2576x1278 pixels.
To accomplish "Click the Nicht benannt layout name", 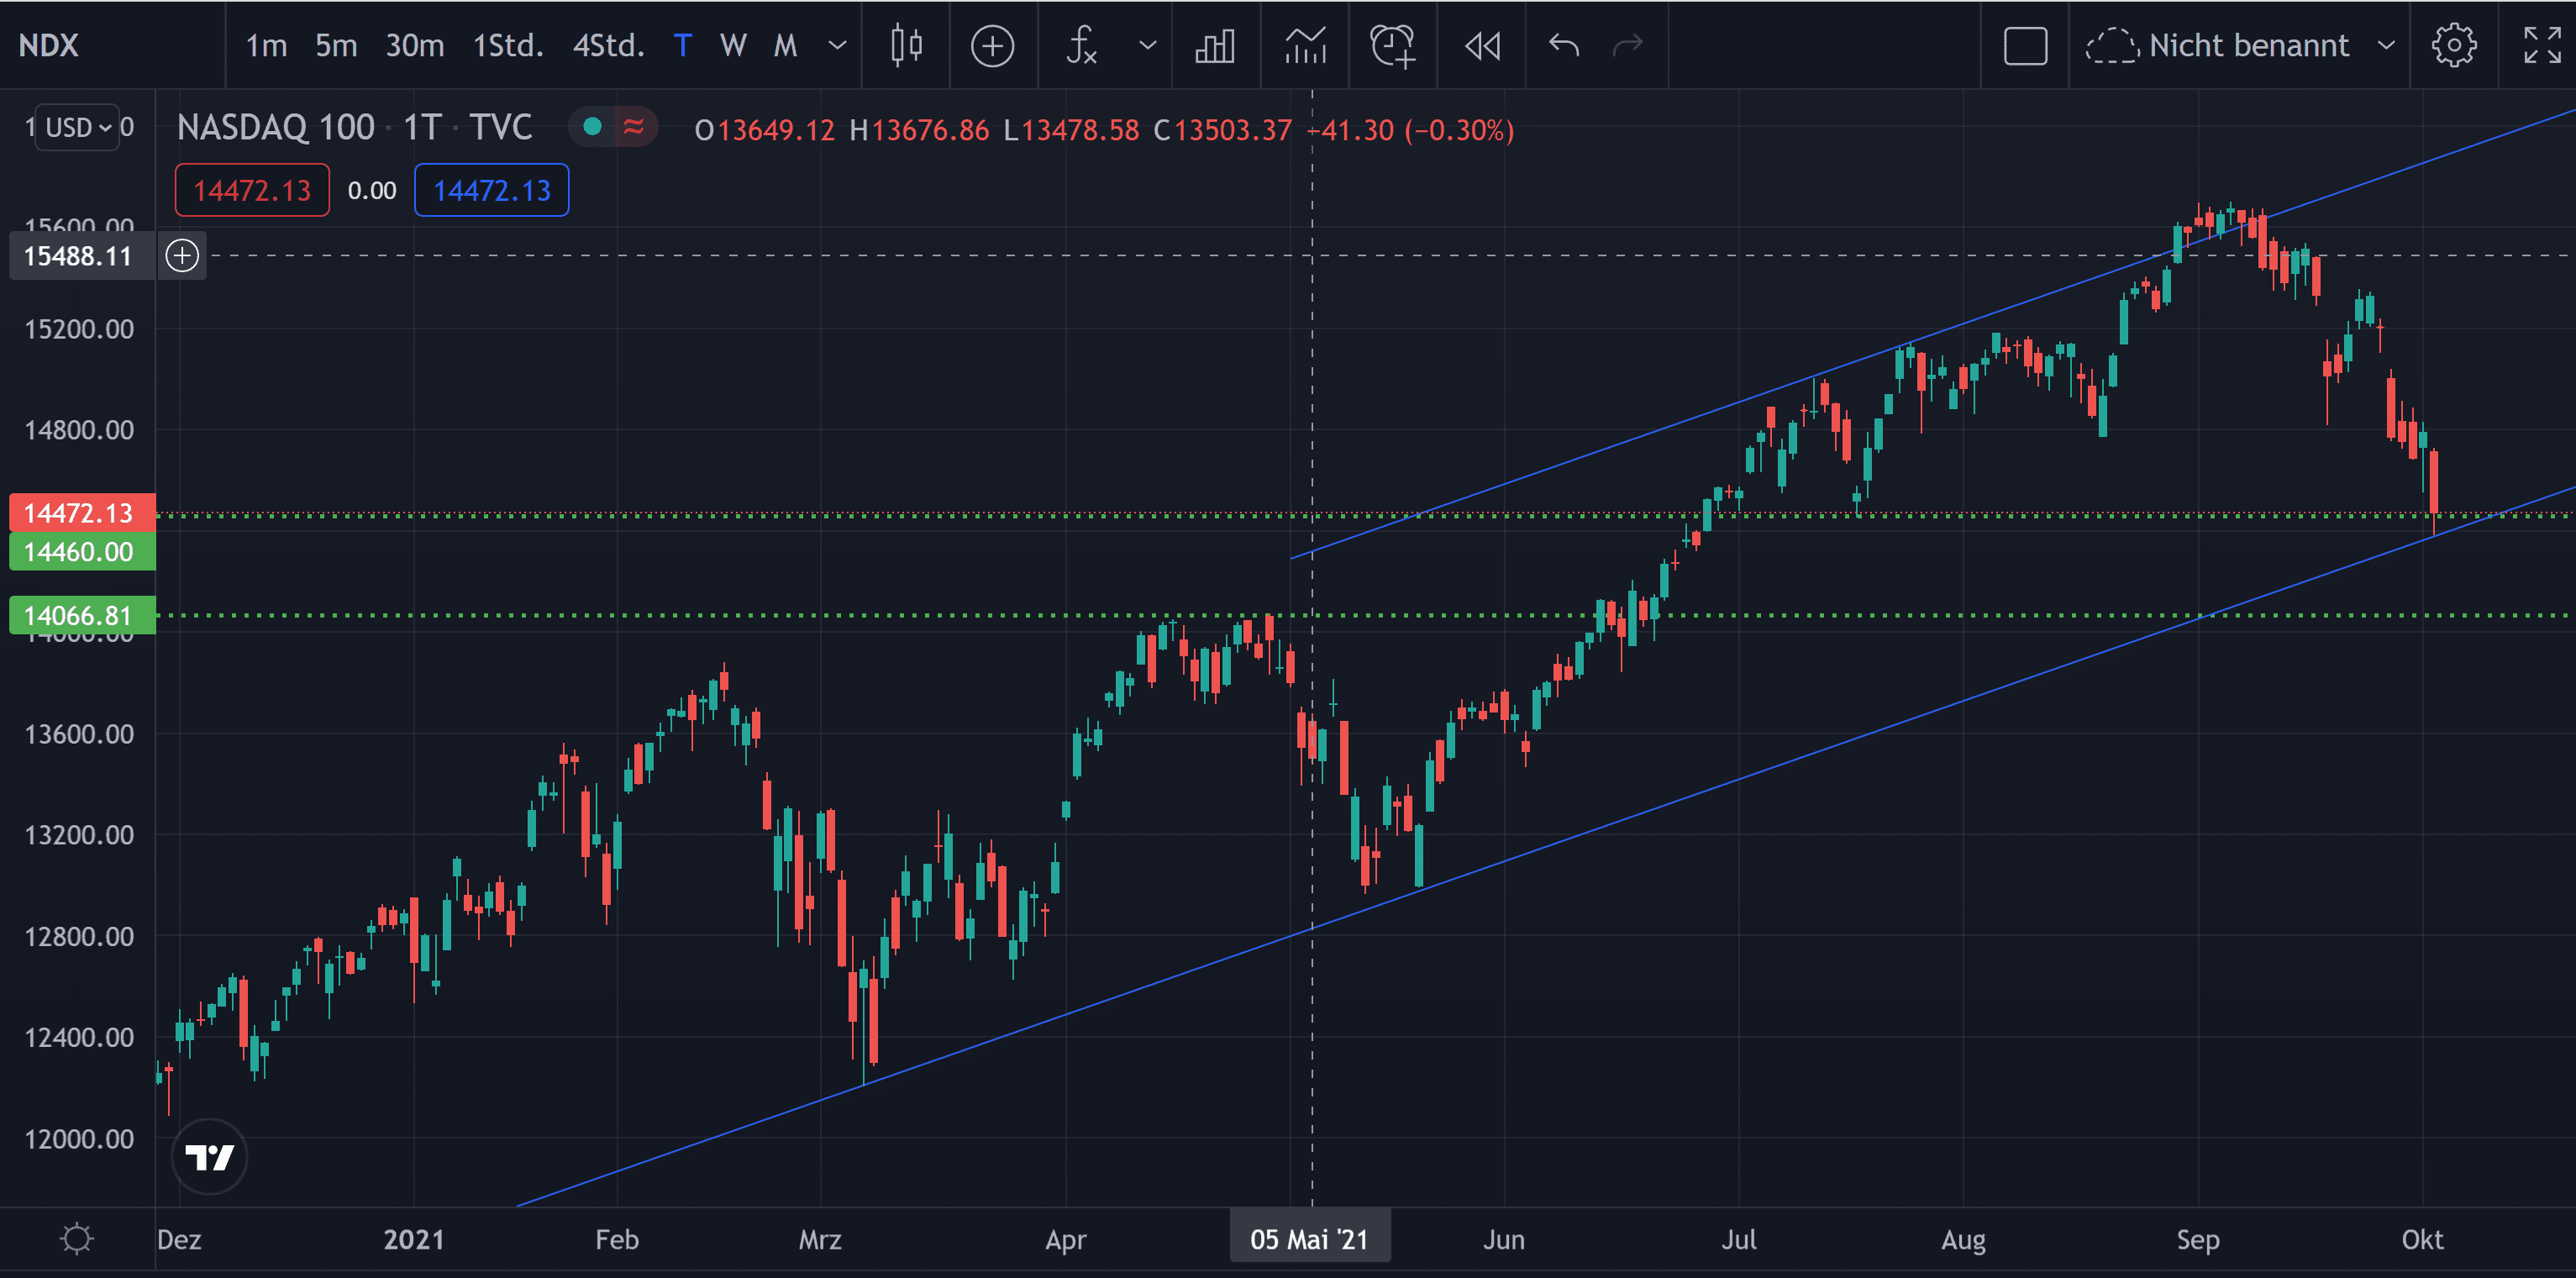I will click(x=2248, y=45).
